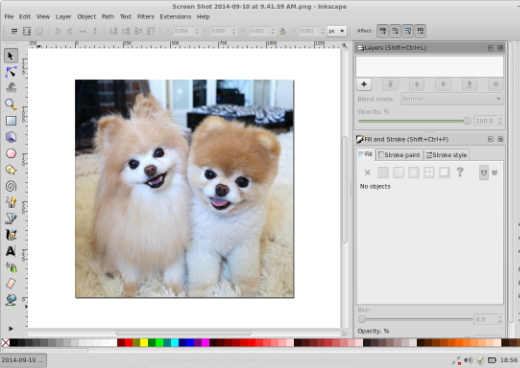The image size is (520, 368).
Task: Select the Pencil freehand tool
Action: pos(11,202)
